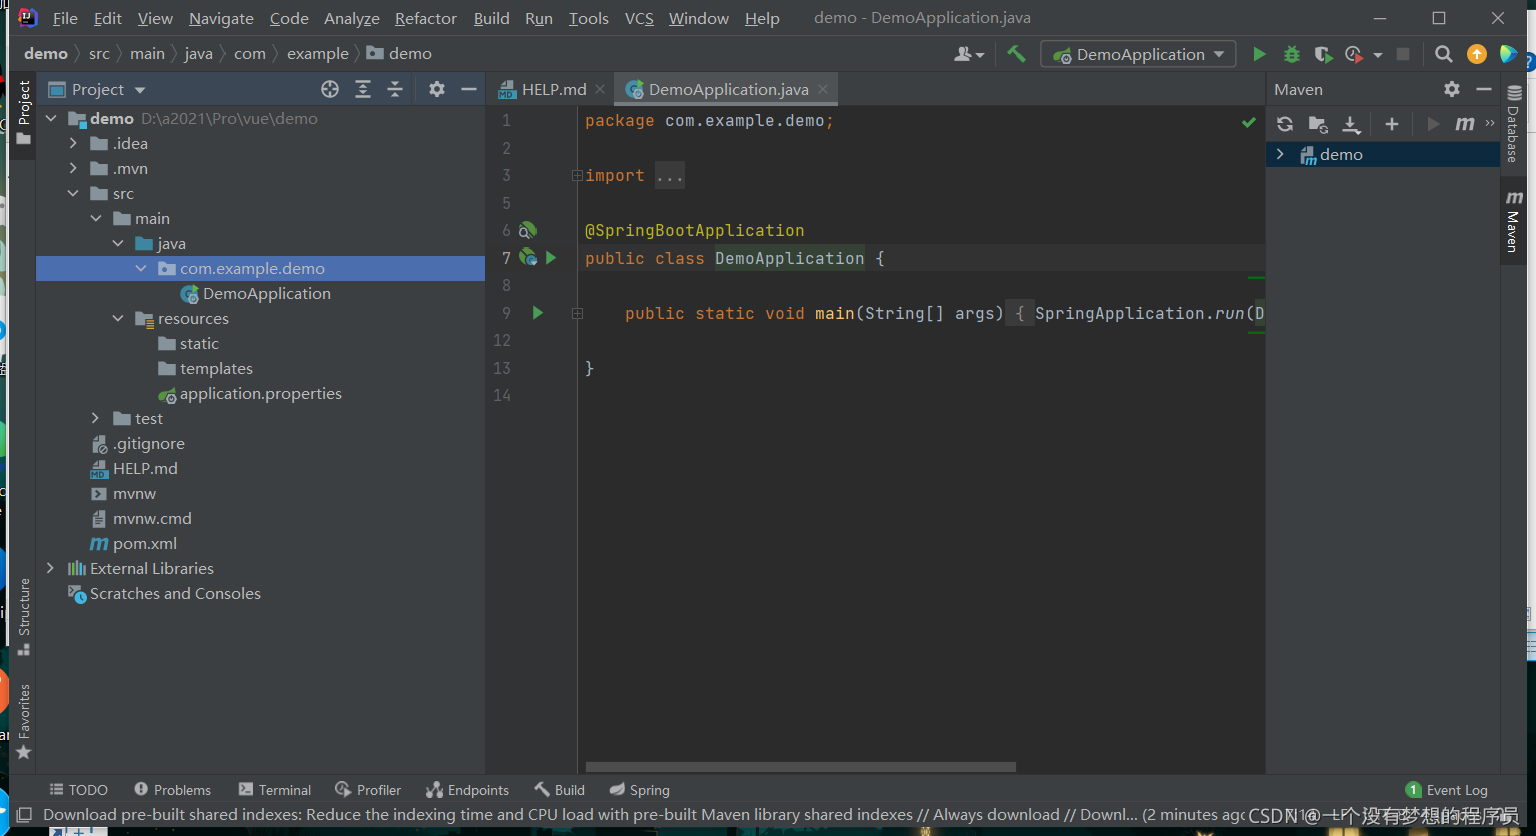Image resolution: width=1536 pixels, height=836 pixels.
Task: Open the Spring tool window
Action: tap(640, 790)
